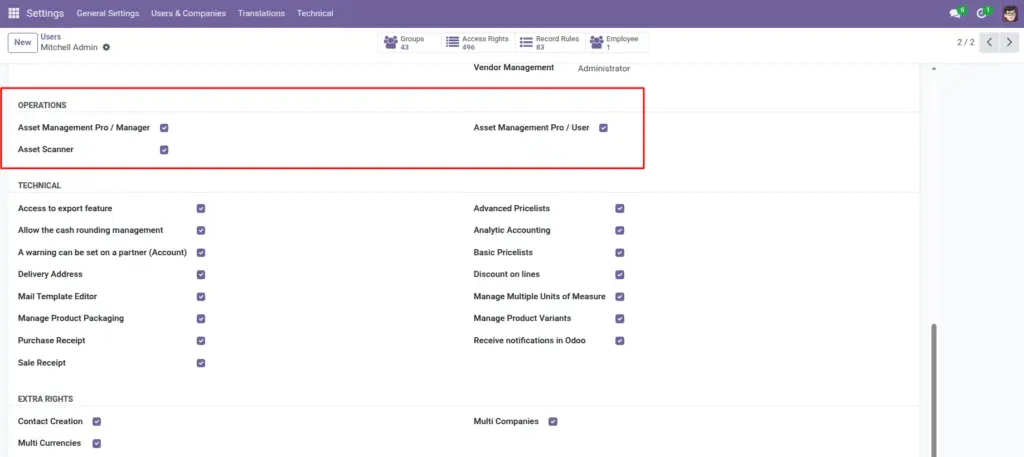
Task: Toggle Allow the cash rounding management checkbox
Action: 201,230
